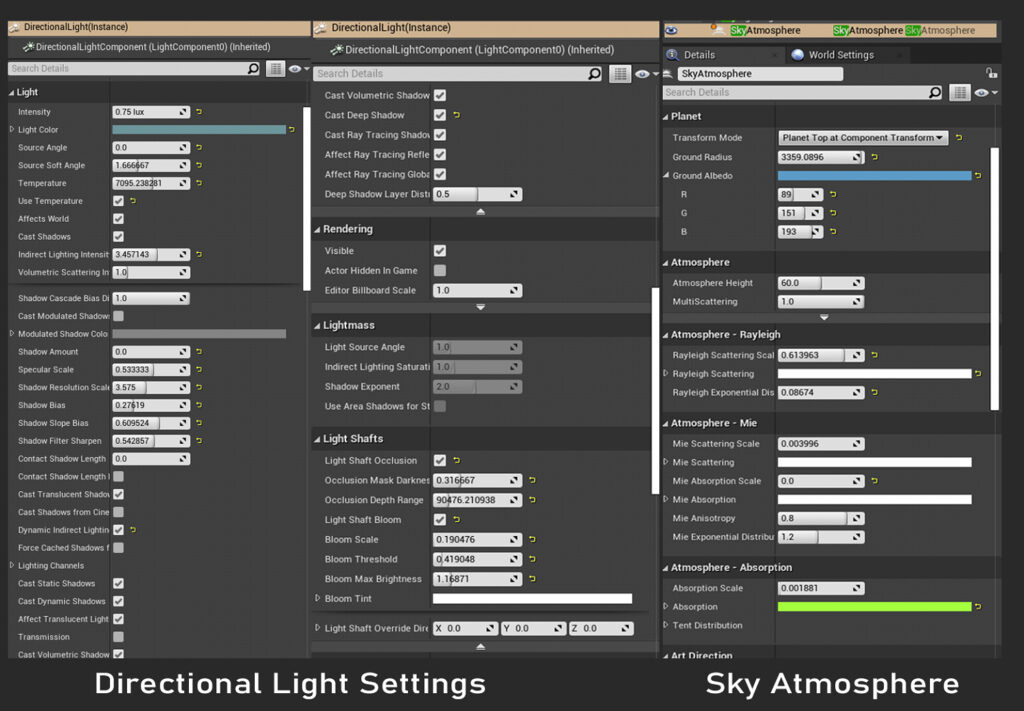Screen dimensions: 1024x711
Task: Open property matrix grid icon in left panel
Action: click(276, 69)
